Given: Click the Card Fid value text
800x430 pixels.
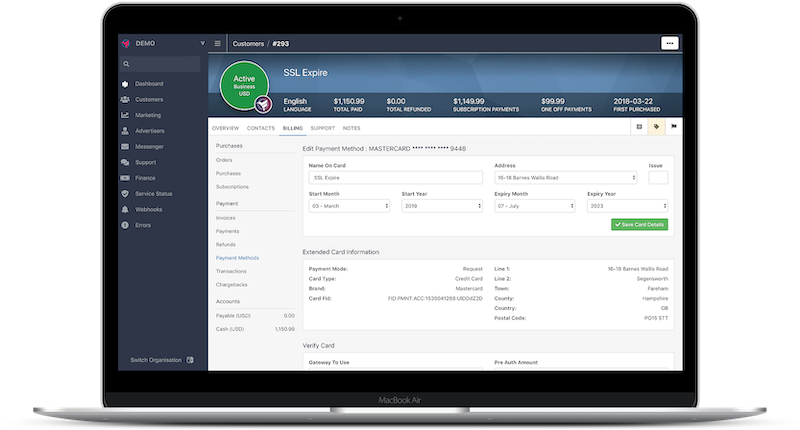Looking at the screenshot, I should click(x=435, y=299).
